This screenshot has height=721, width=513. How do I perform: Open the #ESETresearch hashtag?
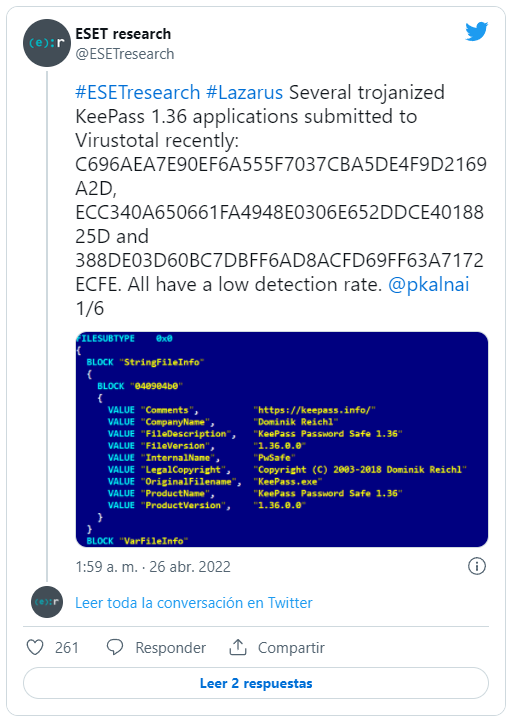[x=137, y=92]
